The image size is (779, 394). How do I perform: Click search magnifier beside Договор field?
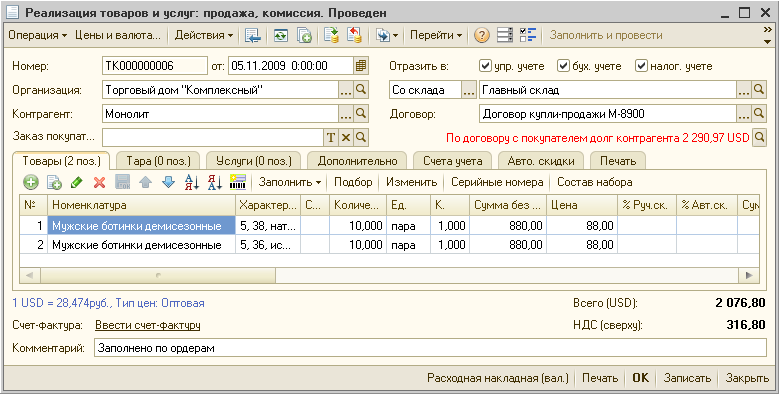(x=759, y=114)
